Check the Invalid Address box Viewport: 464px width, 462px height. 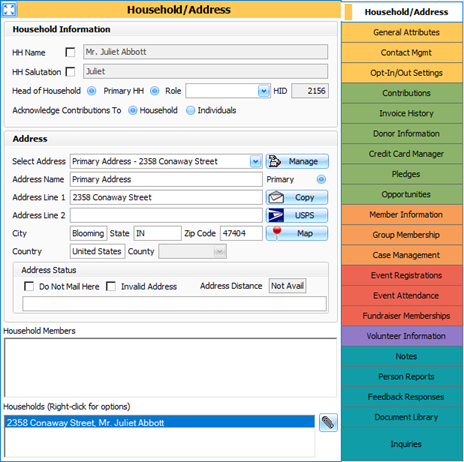coord(111,286)
